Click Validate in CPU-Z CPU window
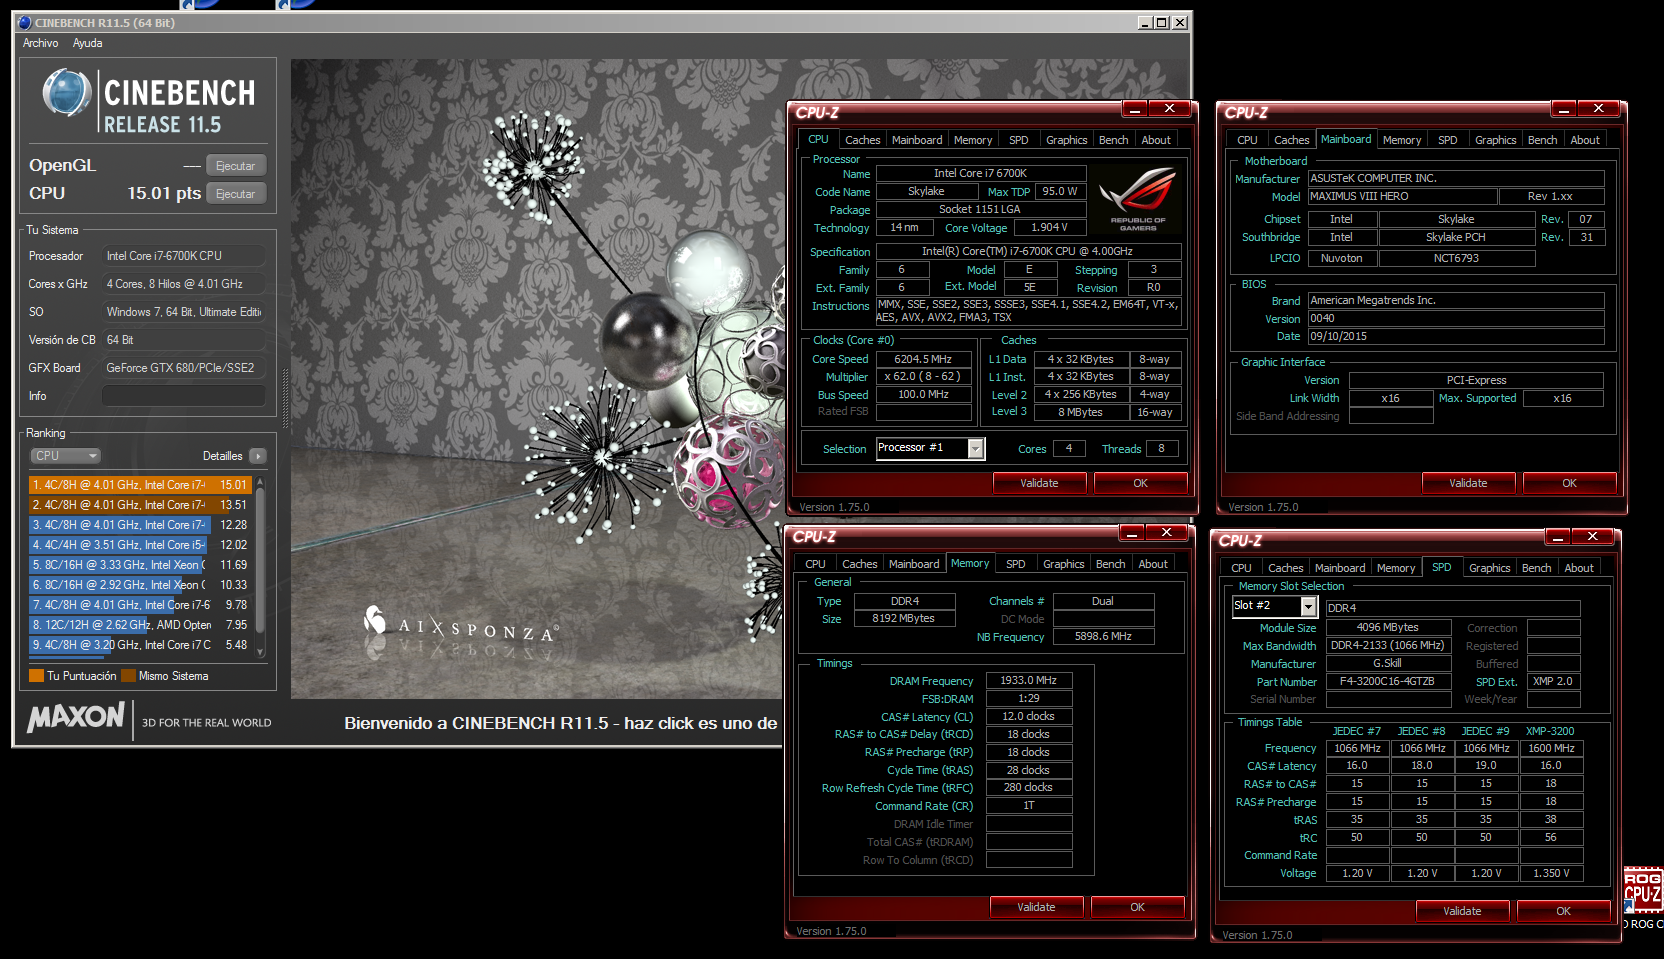Screen dimensions: 1664x959 [1039, 483]
